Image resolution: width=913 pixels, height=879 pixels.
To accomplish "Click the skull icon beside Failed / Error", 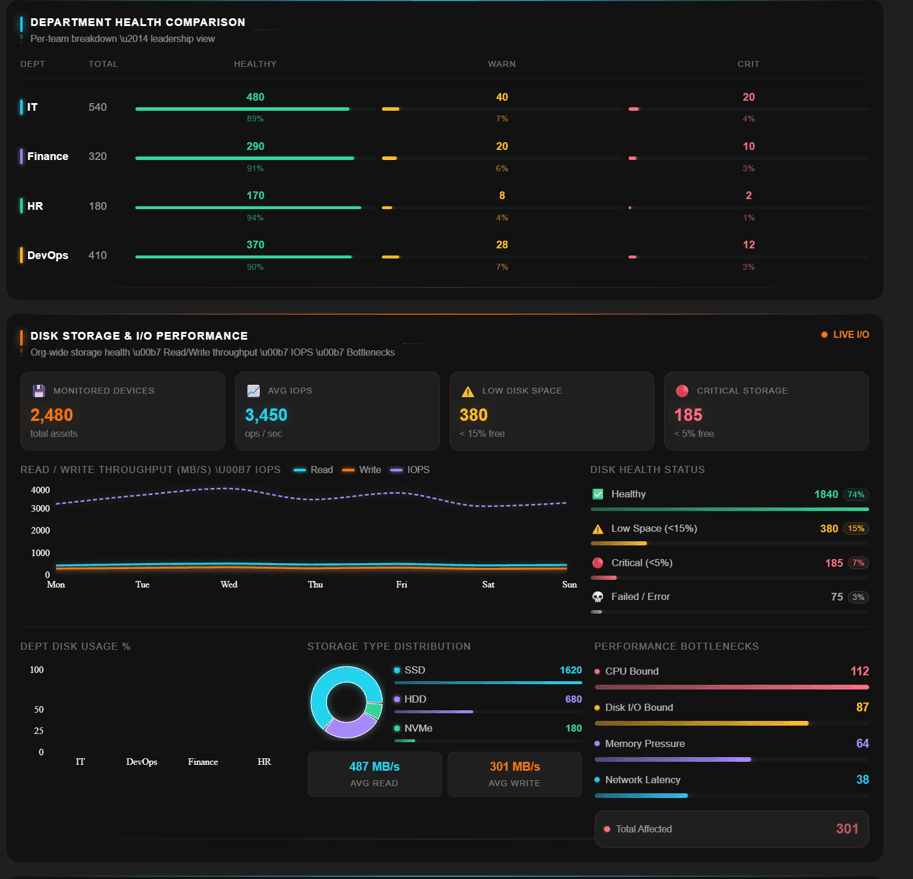I will pos(597,597).
